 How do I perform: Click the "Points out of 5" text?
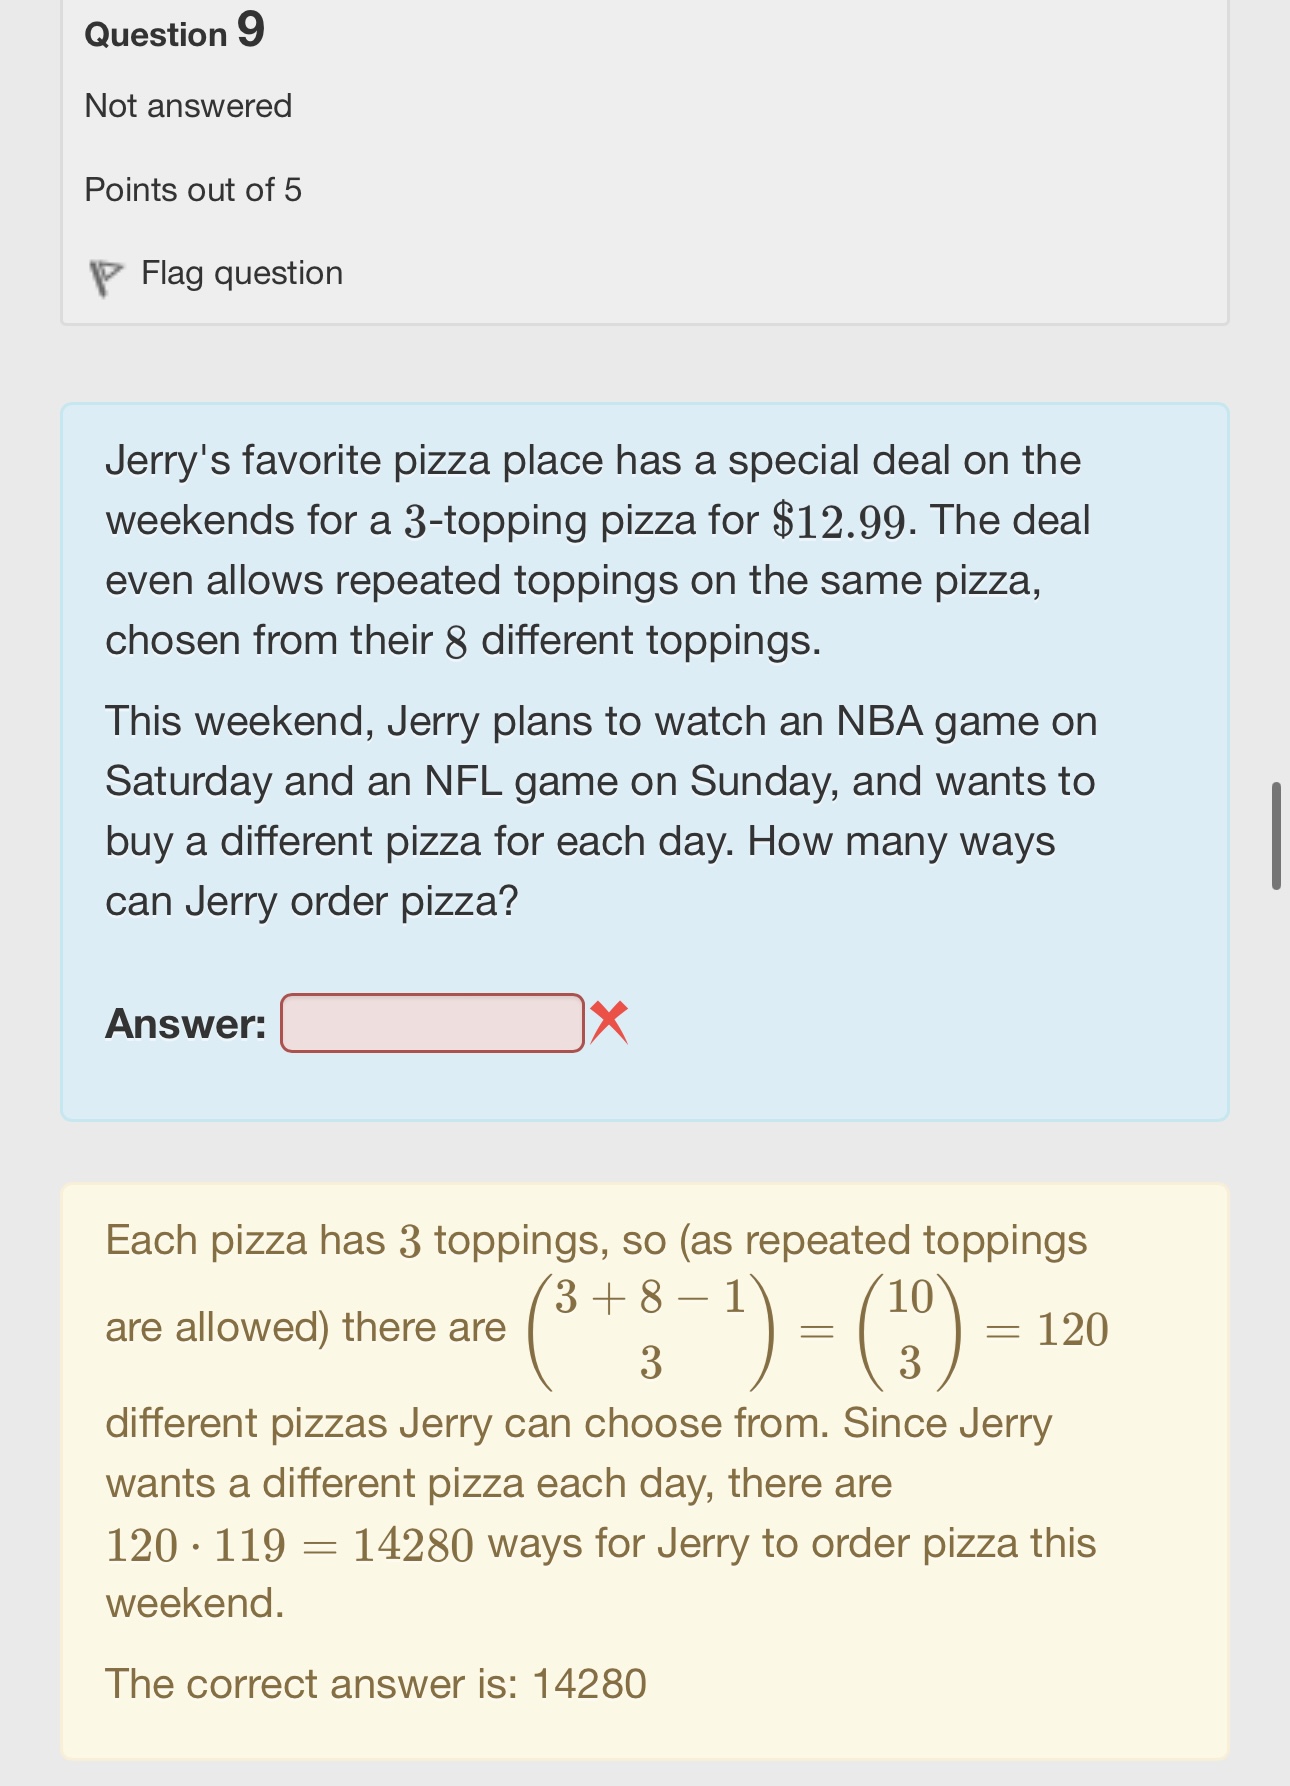(193, 190)
